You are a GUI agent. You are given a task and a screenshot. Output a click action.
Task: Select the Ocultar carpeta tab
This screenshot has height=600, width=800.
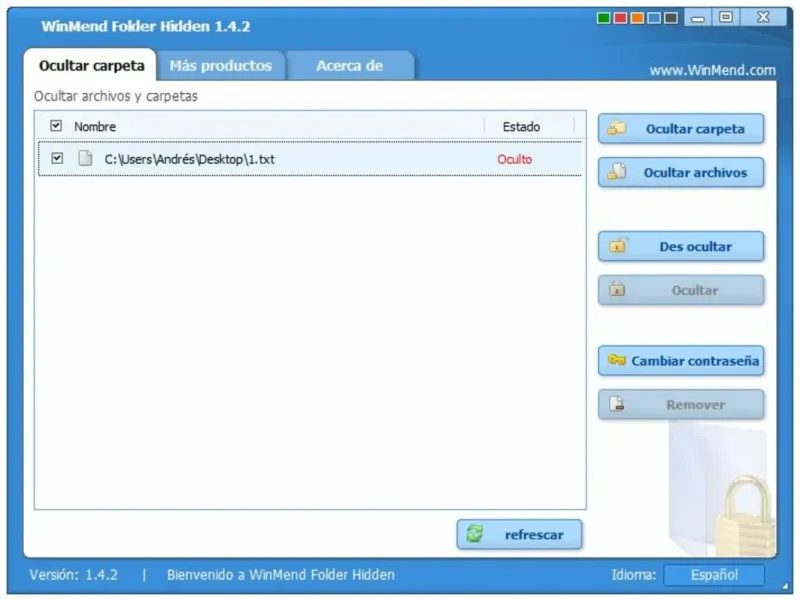pyautogui.click(x=91, y=66)
